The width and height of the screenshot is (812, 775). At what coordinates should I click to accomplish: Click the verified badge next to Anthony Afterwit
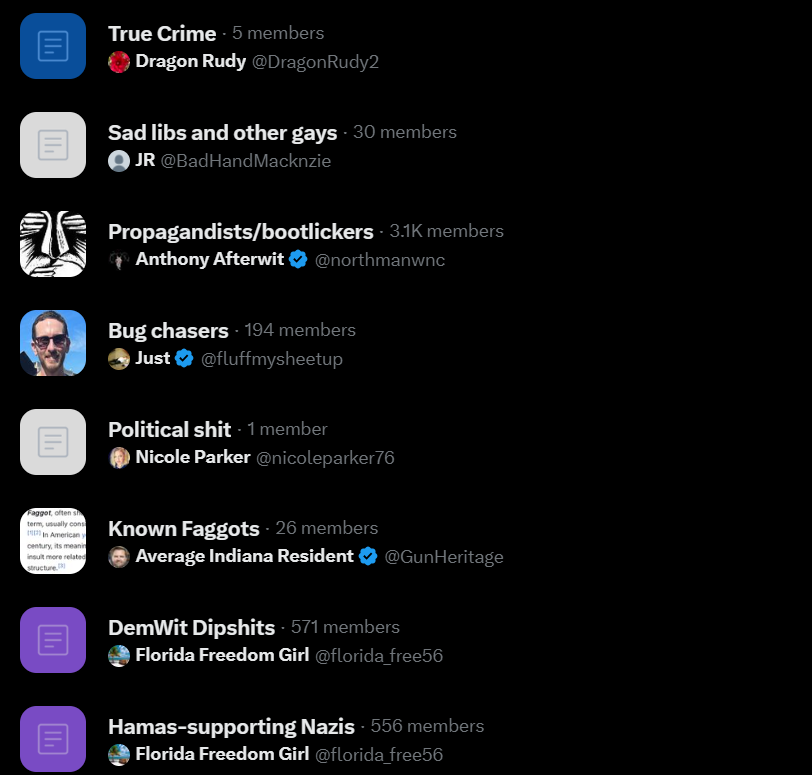298,259
